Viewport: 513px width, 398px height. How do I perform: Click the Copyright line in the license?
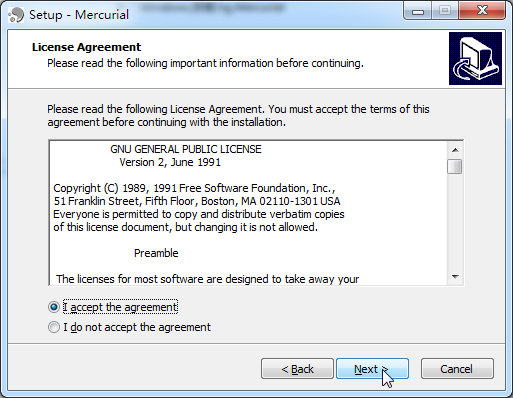coord(194,188)
